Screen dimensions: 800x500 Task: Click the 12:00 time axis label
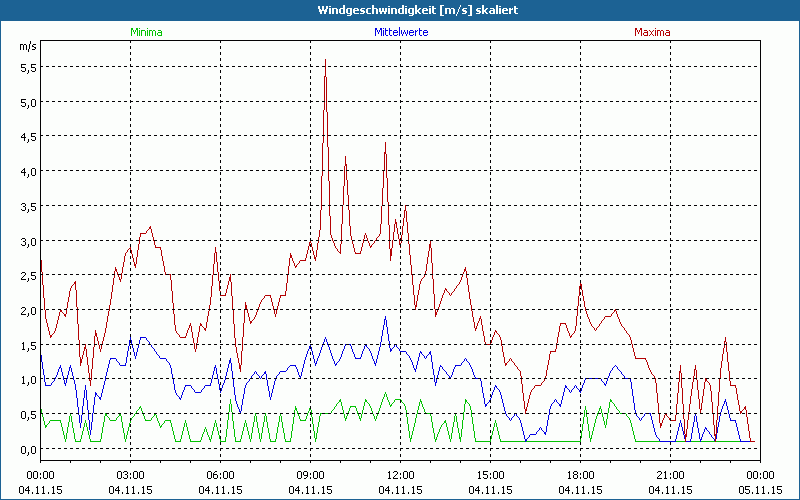pos(400,475)
